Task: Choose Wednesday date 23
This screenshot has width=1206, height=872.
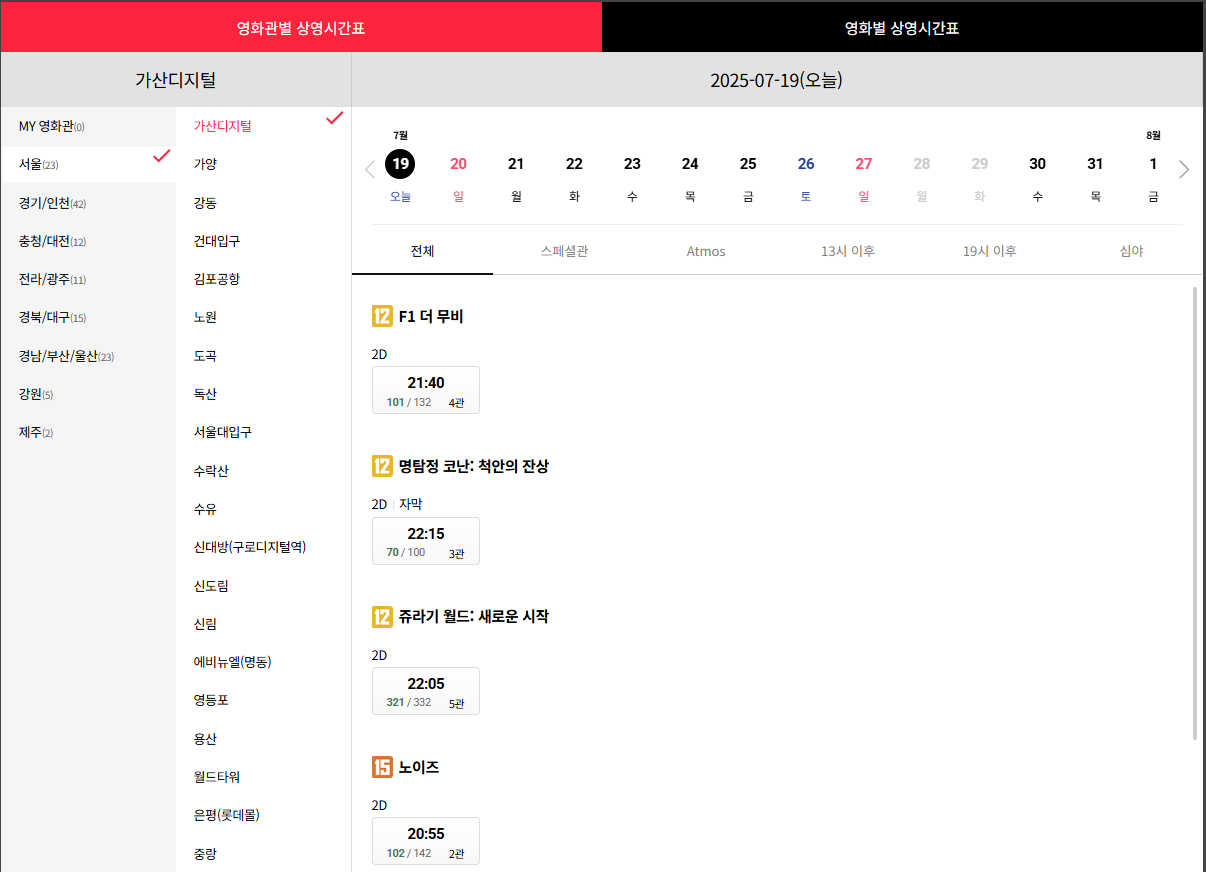Action: point(632,164)
